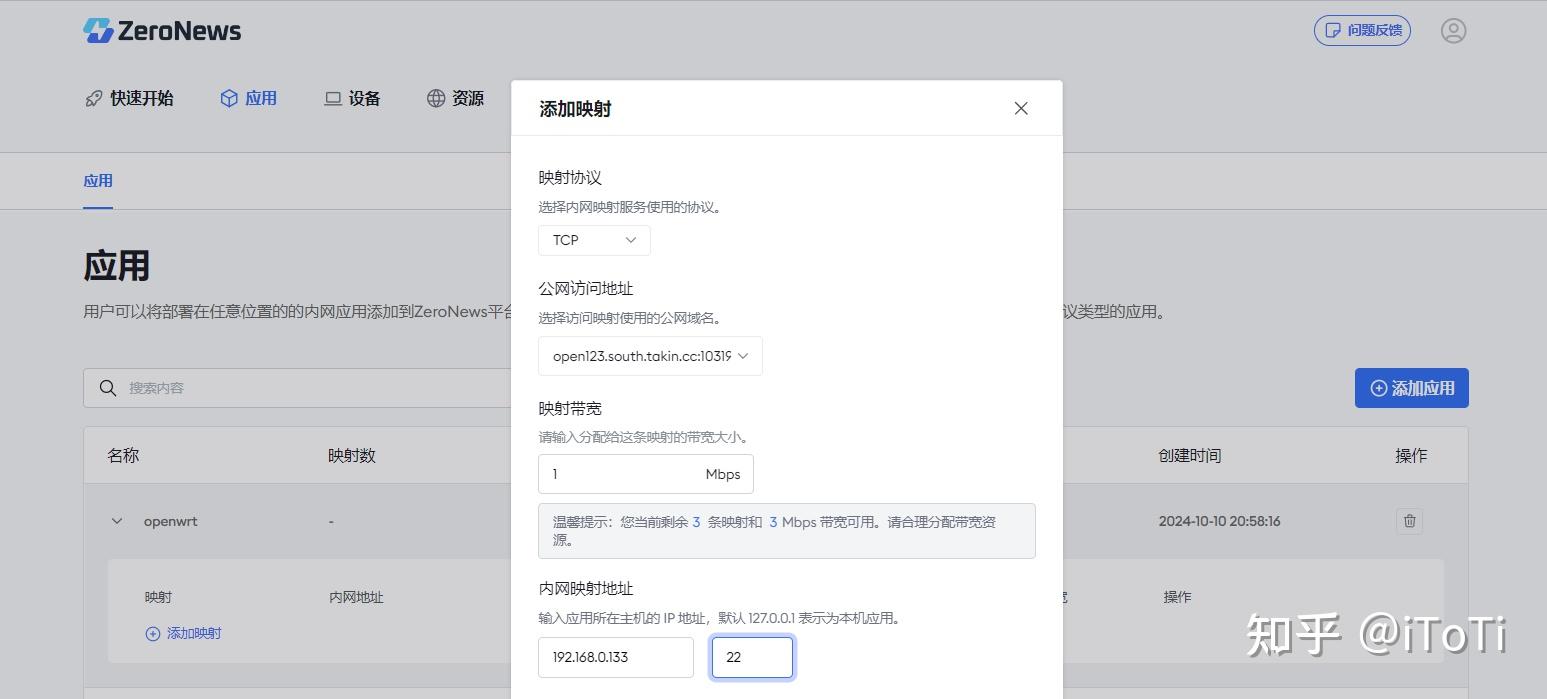1547x699 pixels.
Task: Delete the openwrt app via trash icon
Action: tap(1410, 521)
